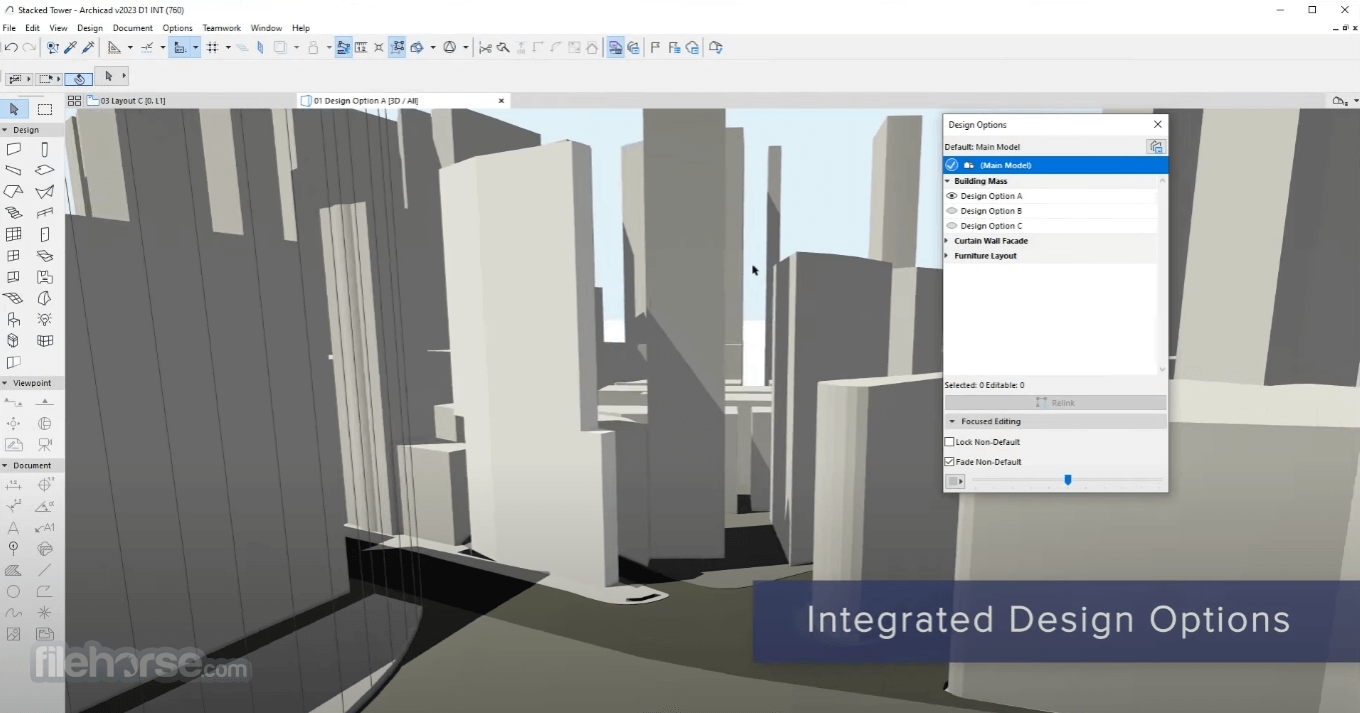Select the Beam tool
This screenshot has width=1360, height=713.
(x=14, y=171)
